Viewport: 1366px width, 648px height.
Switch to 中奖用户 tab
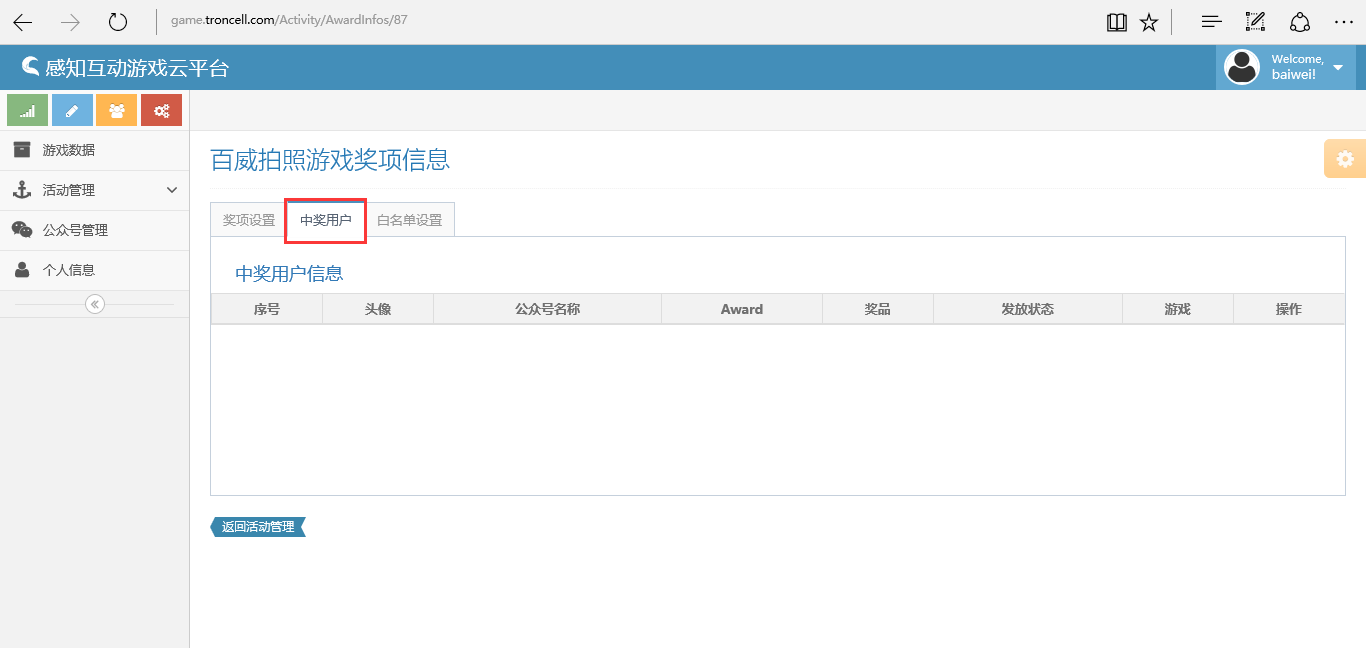click(x=326, y=220)
